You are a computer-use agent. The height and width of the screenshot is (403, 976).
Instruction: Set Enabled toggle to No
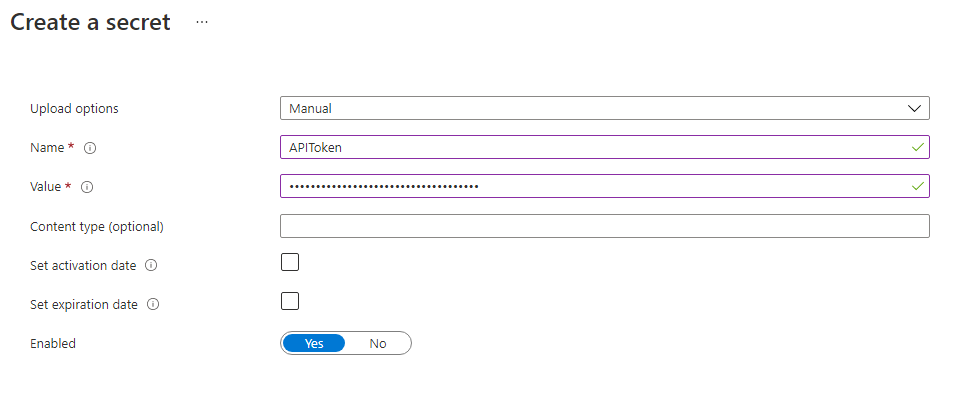[x=378, y=343]
